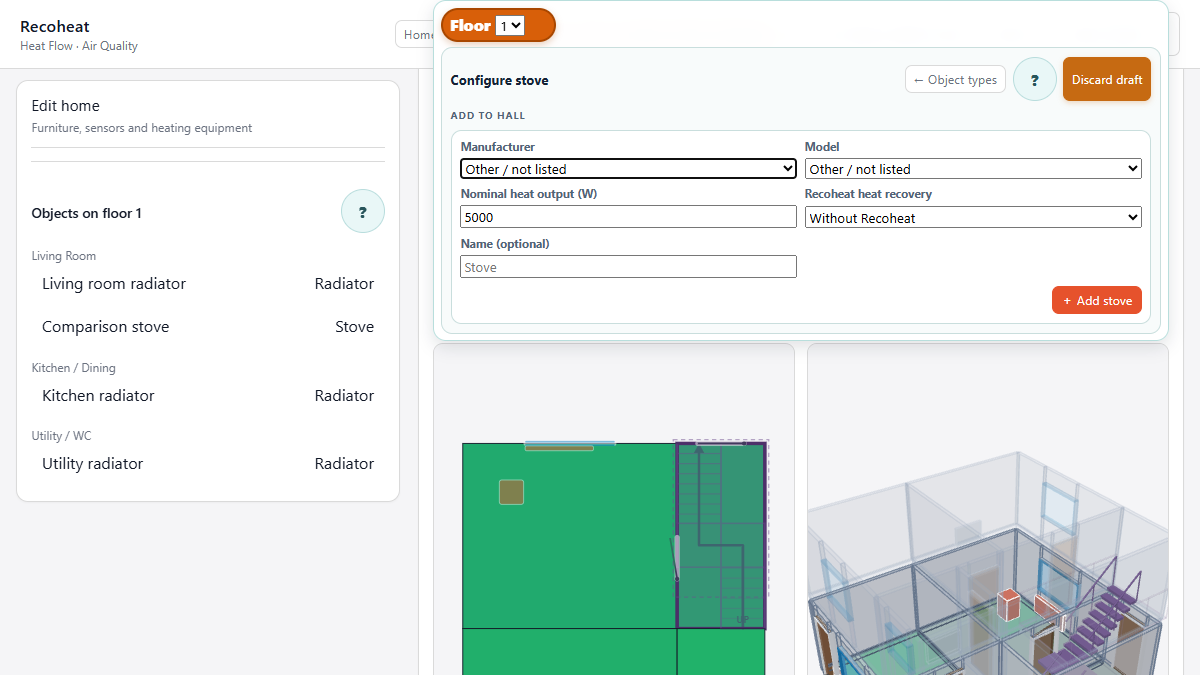
Task: Click the Utility / WC group label
Action: point(62,436)
